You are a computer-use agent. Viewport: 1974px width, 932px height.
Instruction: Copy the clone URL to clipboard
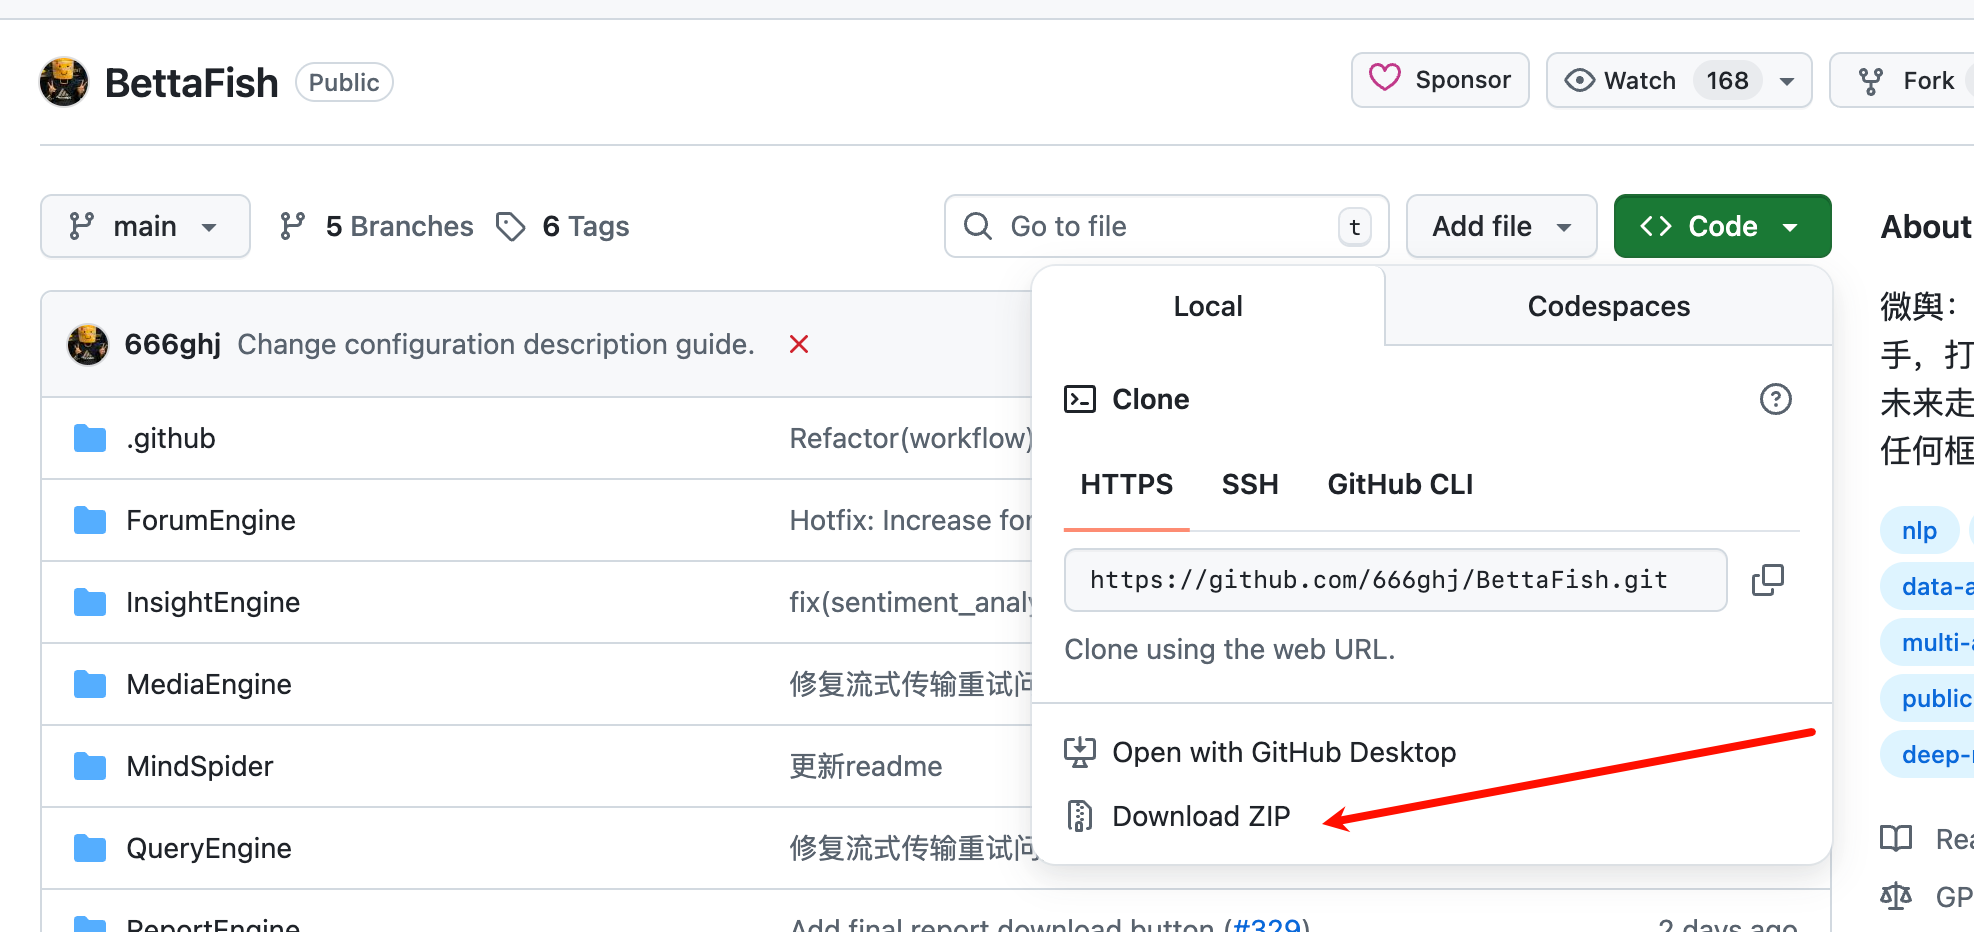click(x=1767, y=580)
